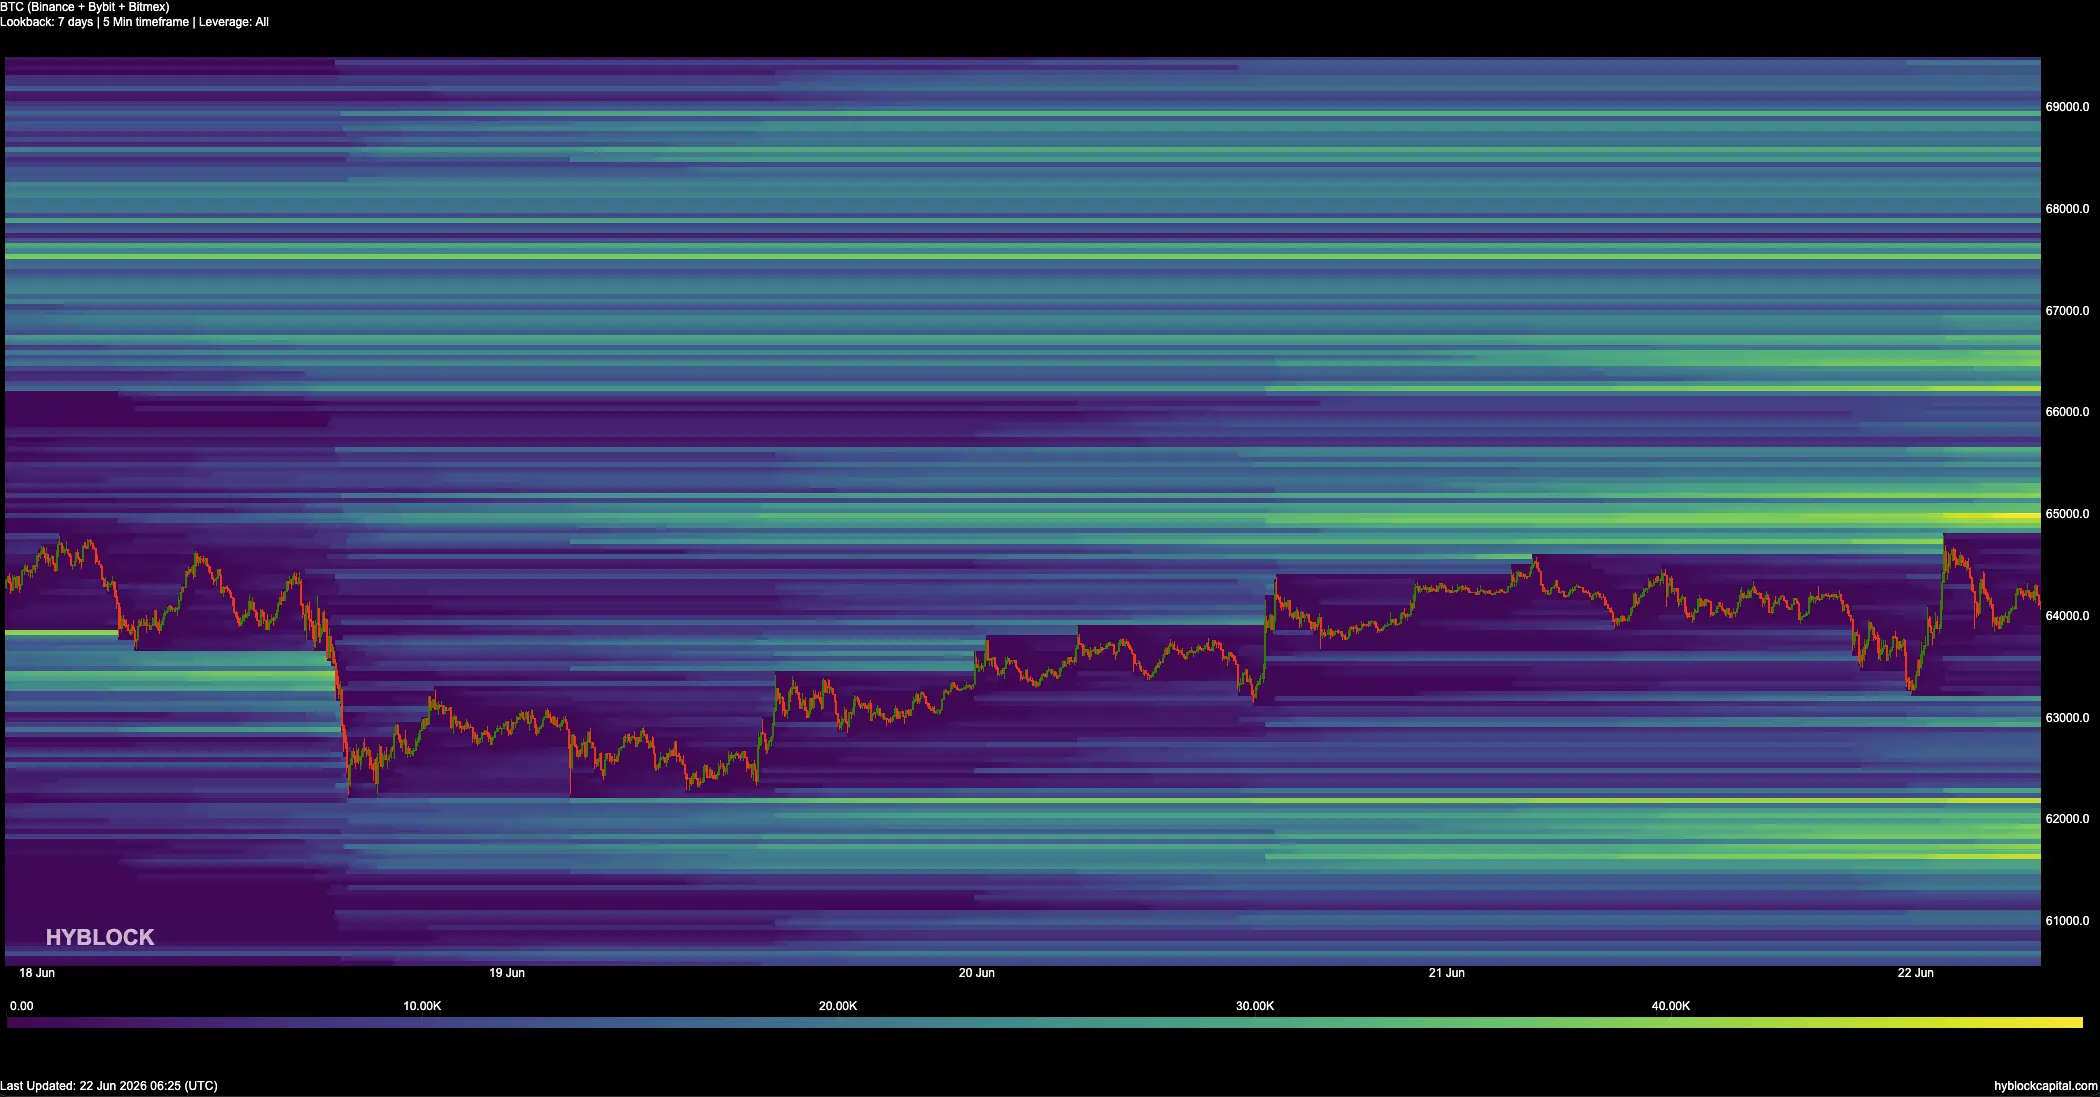The width and height of the screenshot is (2100, 1097).
Task: Click the liquidation intensity color gradient bar
Action: [1045, 1023]
